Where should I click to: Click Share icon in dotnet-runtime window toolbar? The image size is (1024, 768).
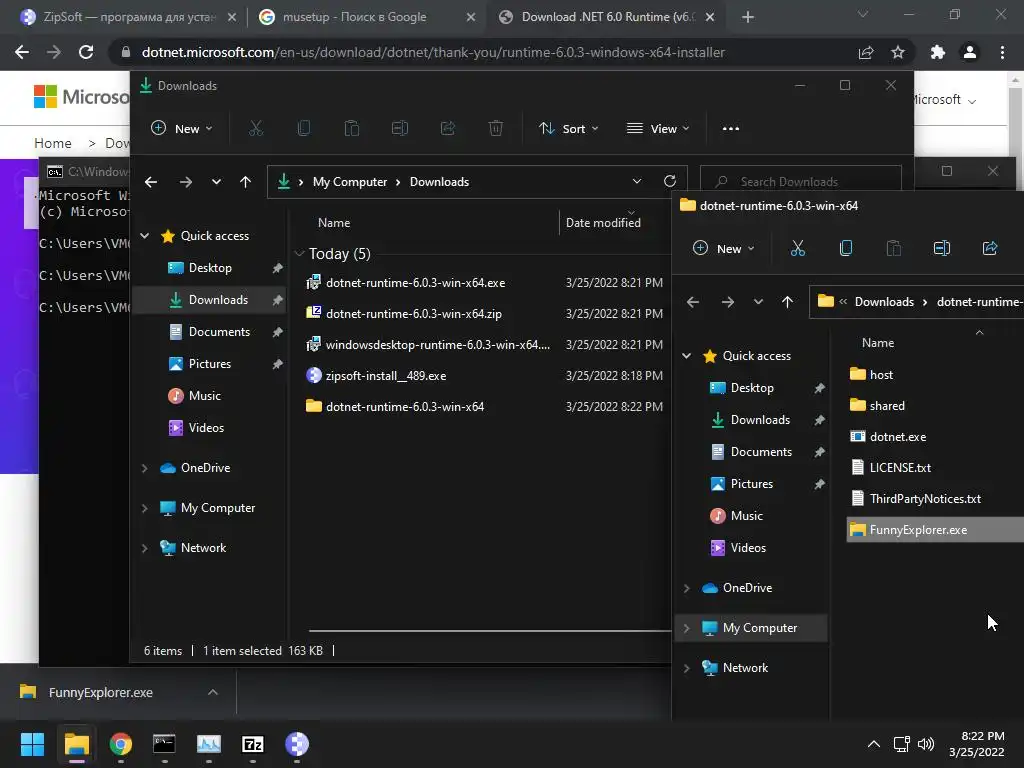click(990, 248)
